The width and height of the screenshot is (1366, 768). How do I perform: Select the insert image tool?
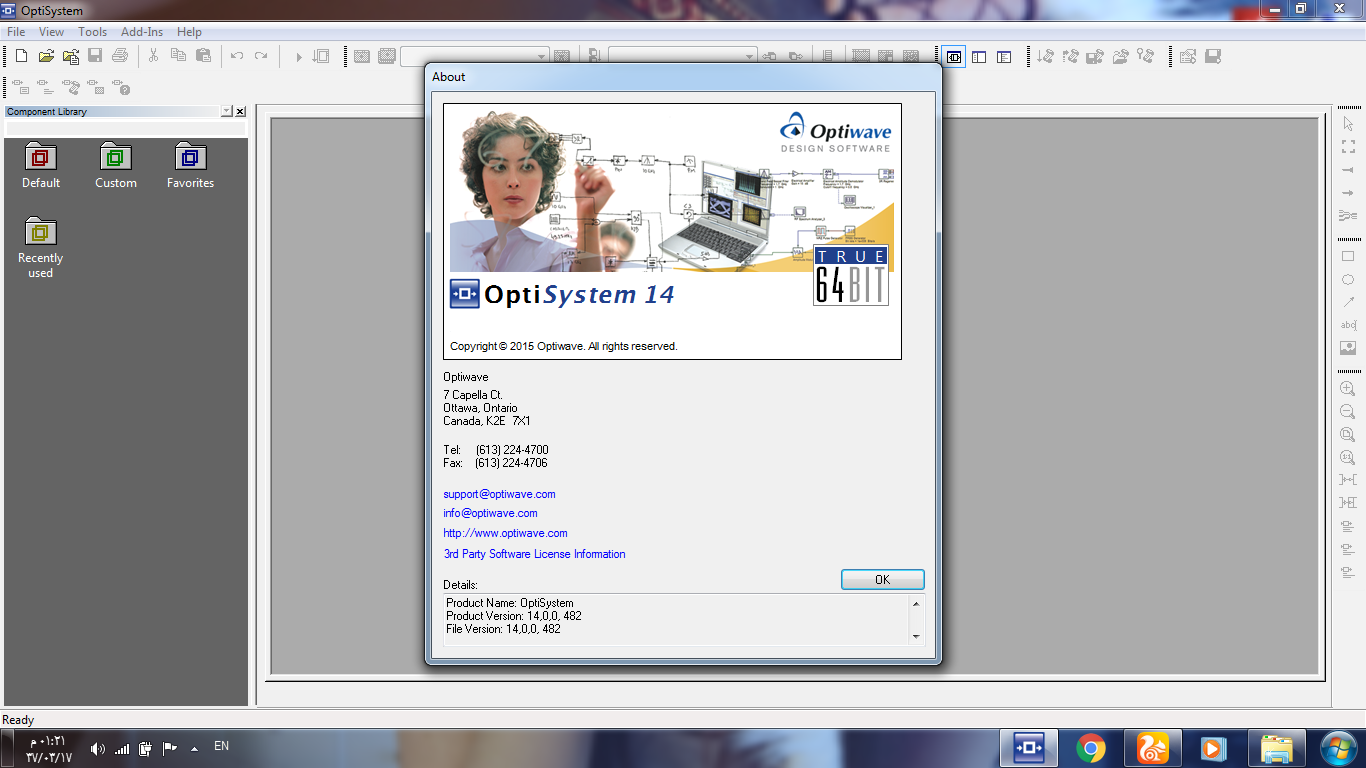point(1348,348)
